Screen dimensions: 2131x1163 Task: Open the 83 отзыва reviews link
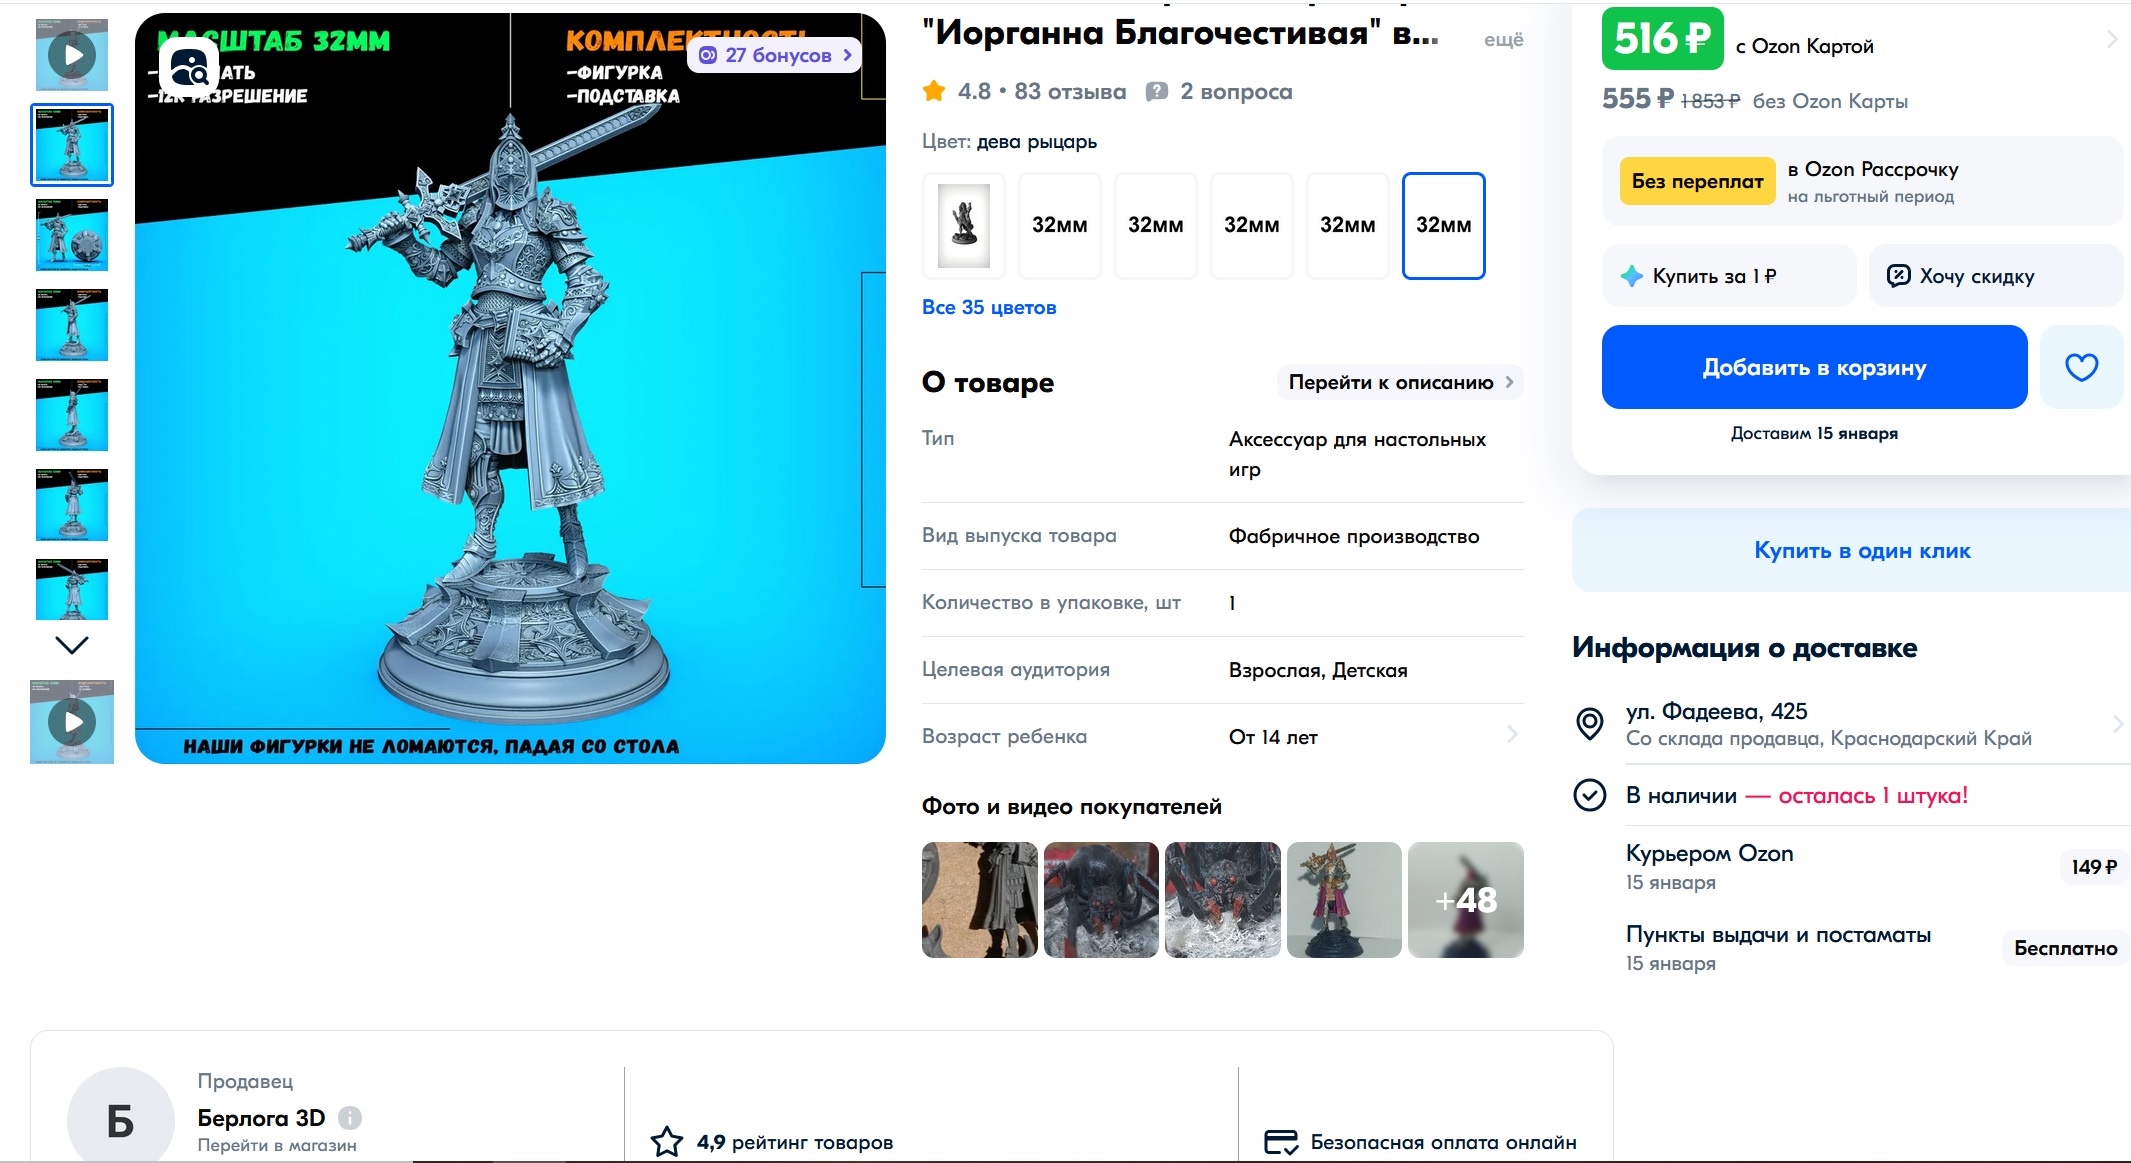1070,92
